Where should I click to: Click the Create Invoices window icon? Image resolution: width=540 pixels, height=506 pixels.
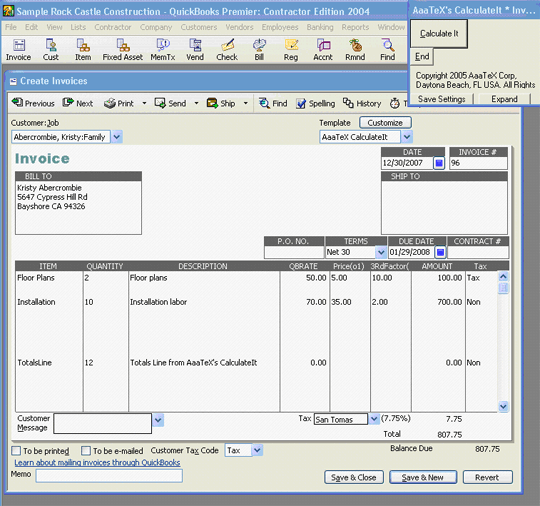pos(13,81)
